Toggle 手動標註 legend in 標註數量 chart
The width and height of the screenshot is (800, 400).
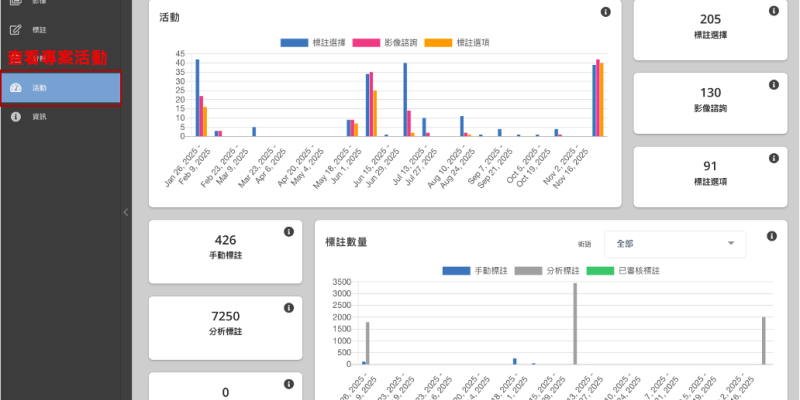pos(477,271)
